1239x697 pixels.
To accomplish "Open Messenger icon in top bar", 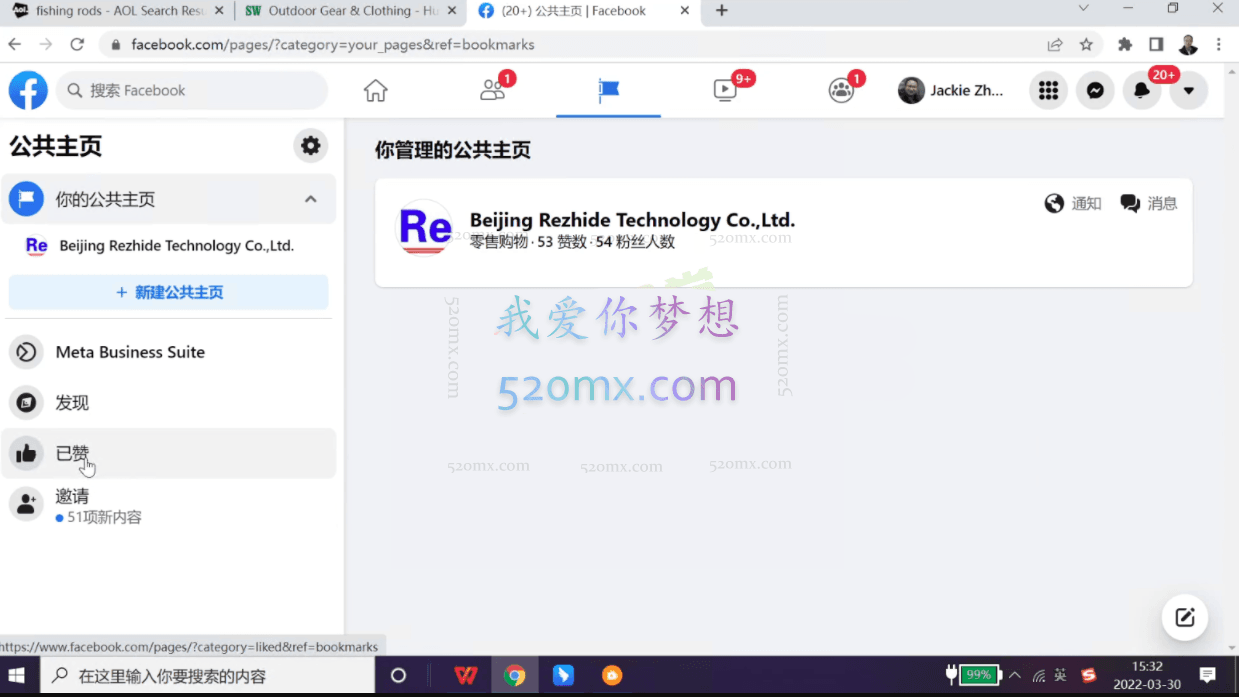I will tap(1095, 90).
